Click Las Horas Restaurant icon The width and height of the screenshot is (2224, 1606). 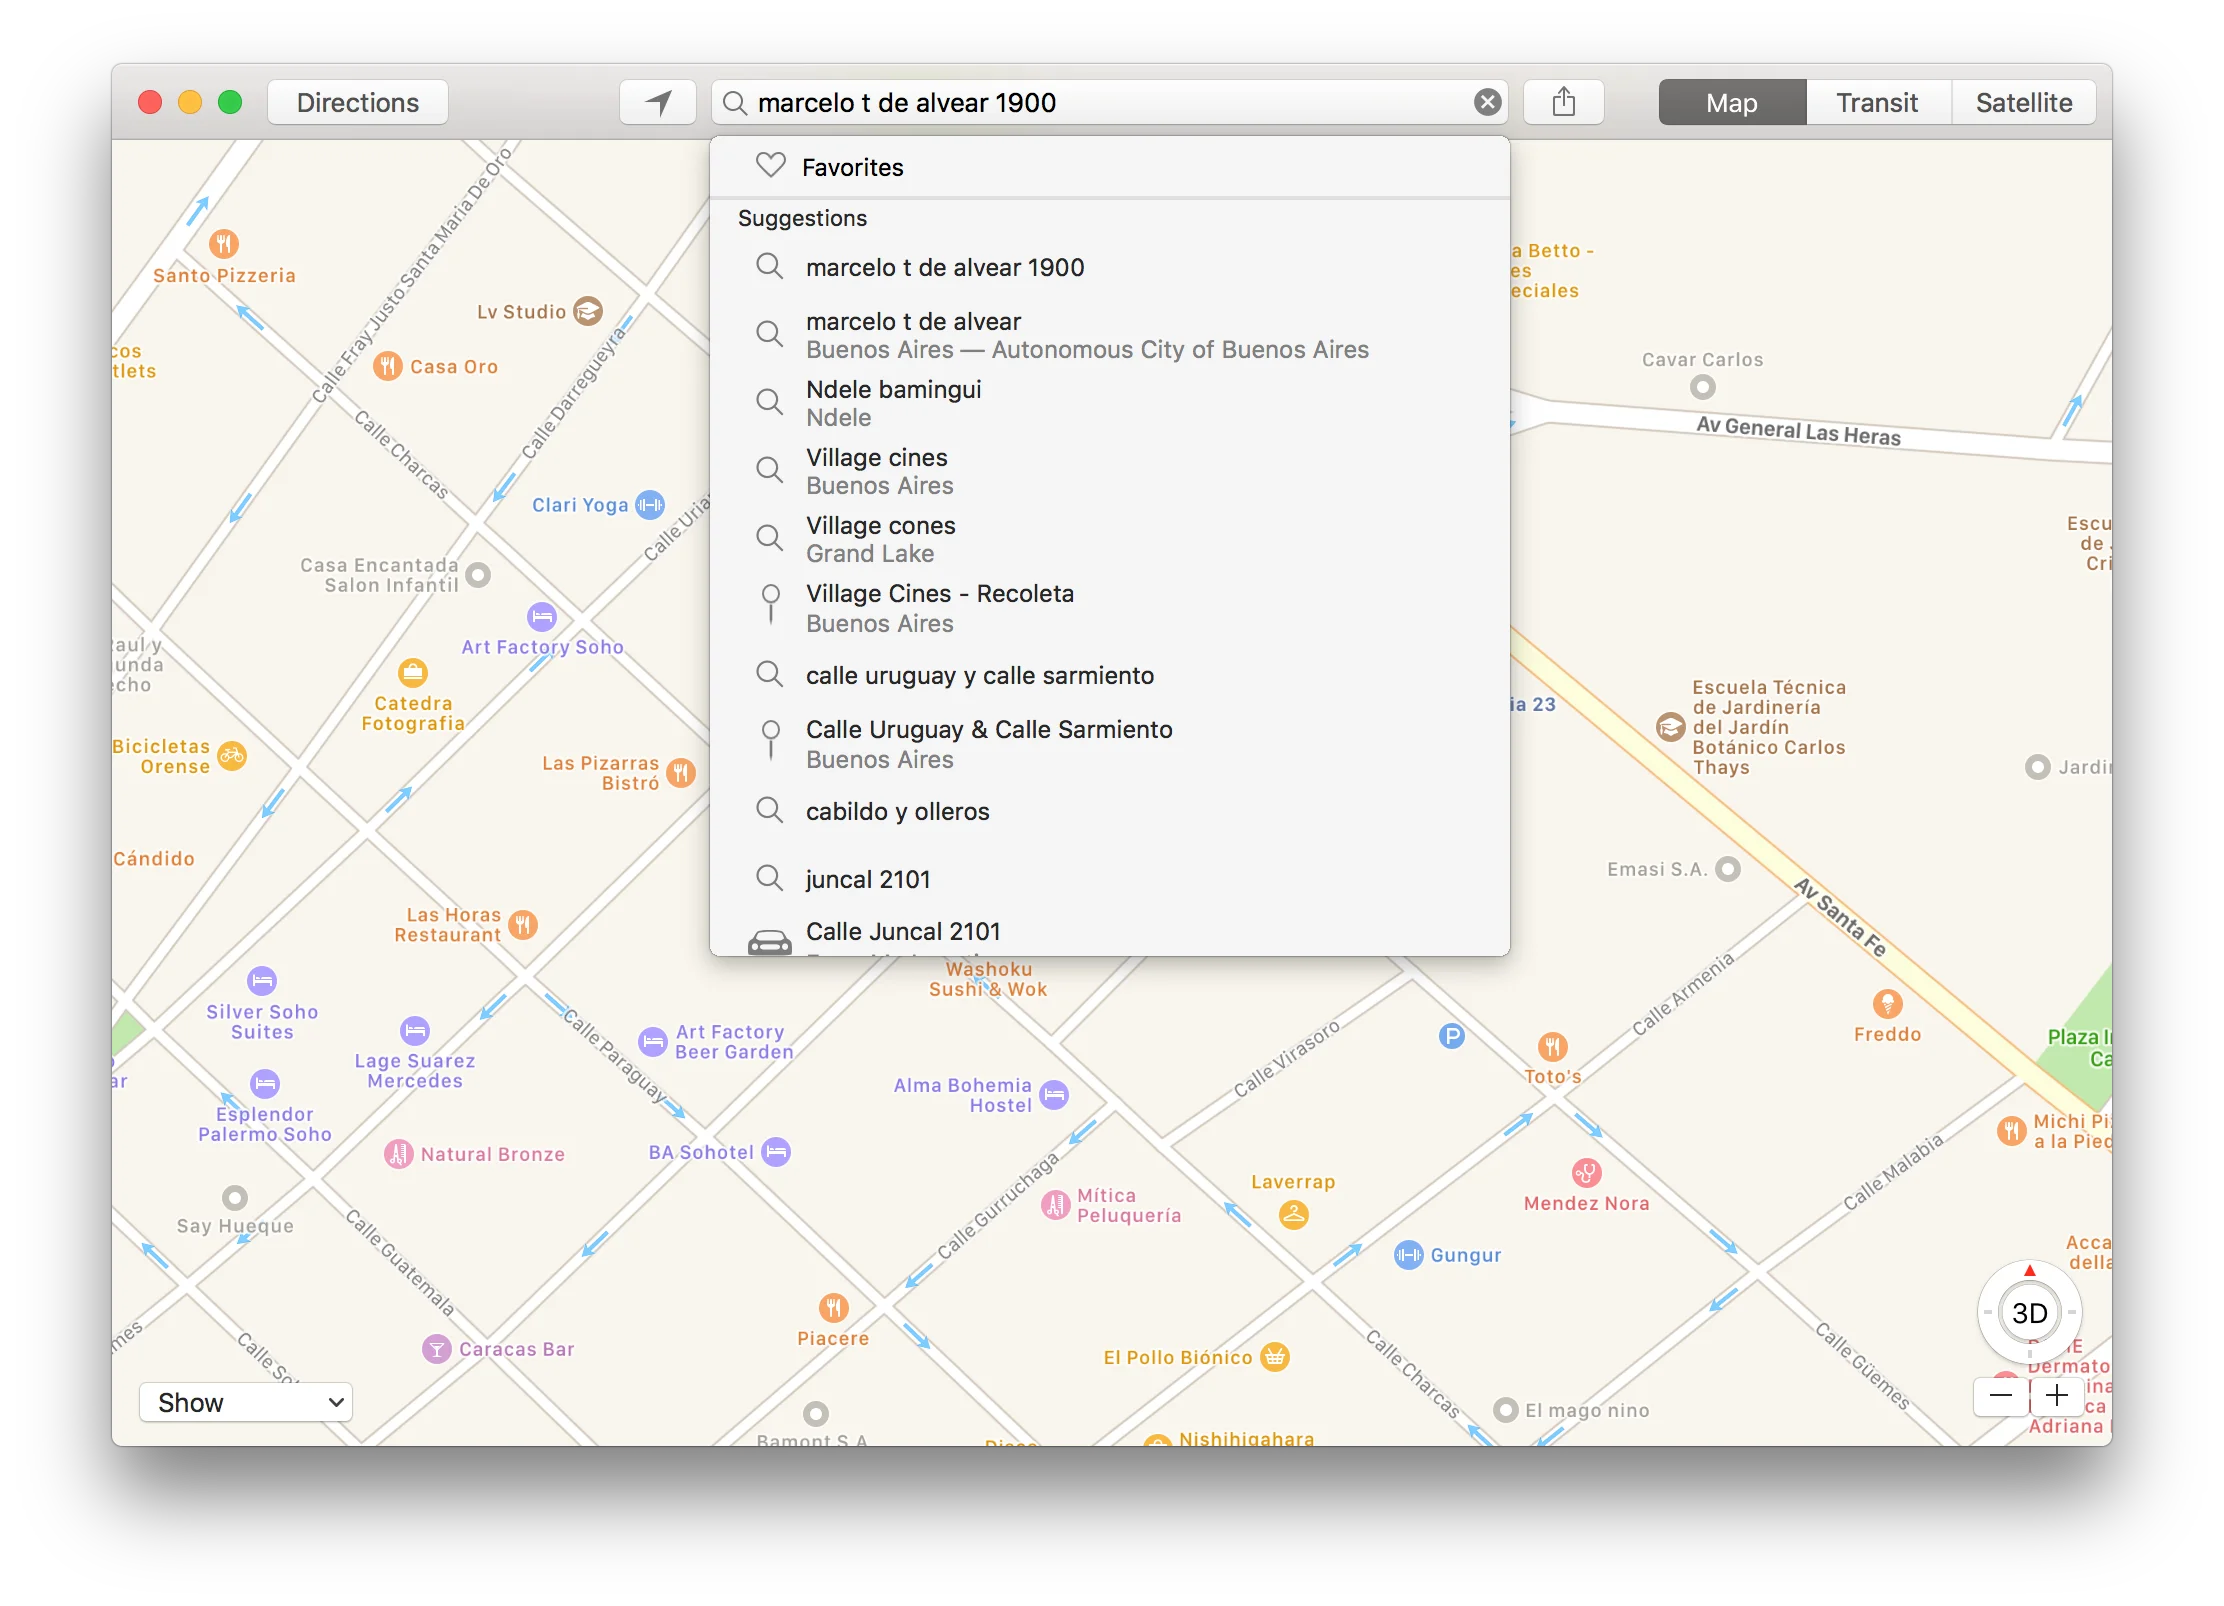click(523, 924)
